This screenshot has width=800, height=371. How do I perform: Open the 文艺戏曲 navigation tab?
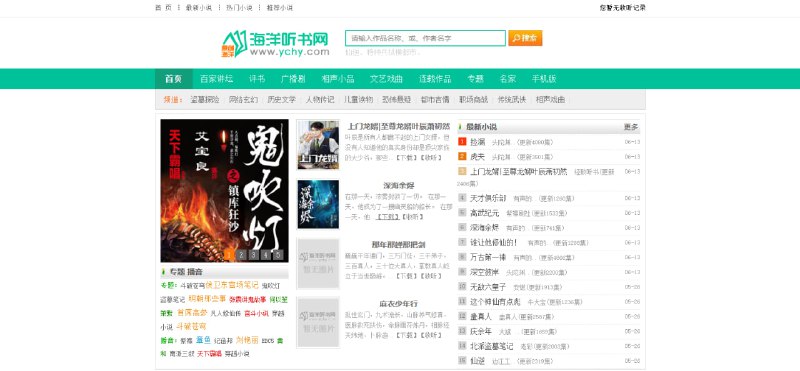coord(386,79)
